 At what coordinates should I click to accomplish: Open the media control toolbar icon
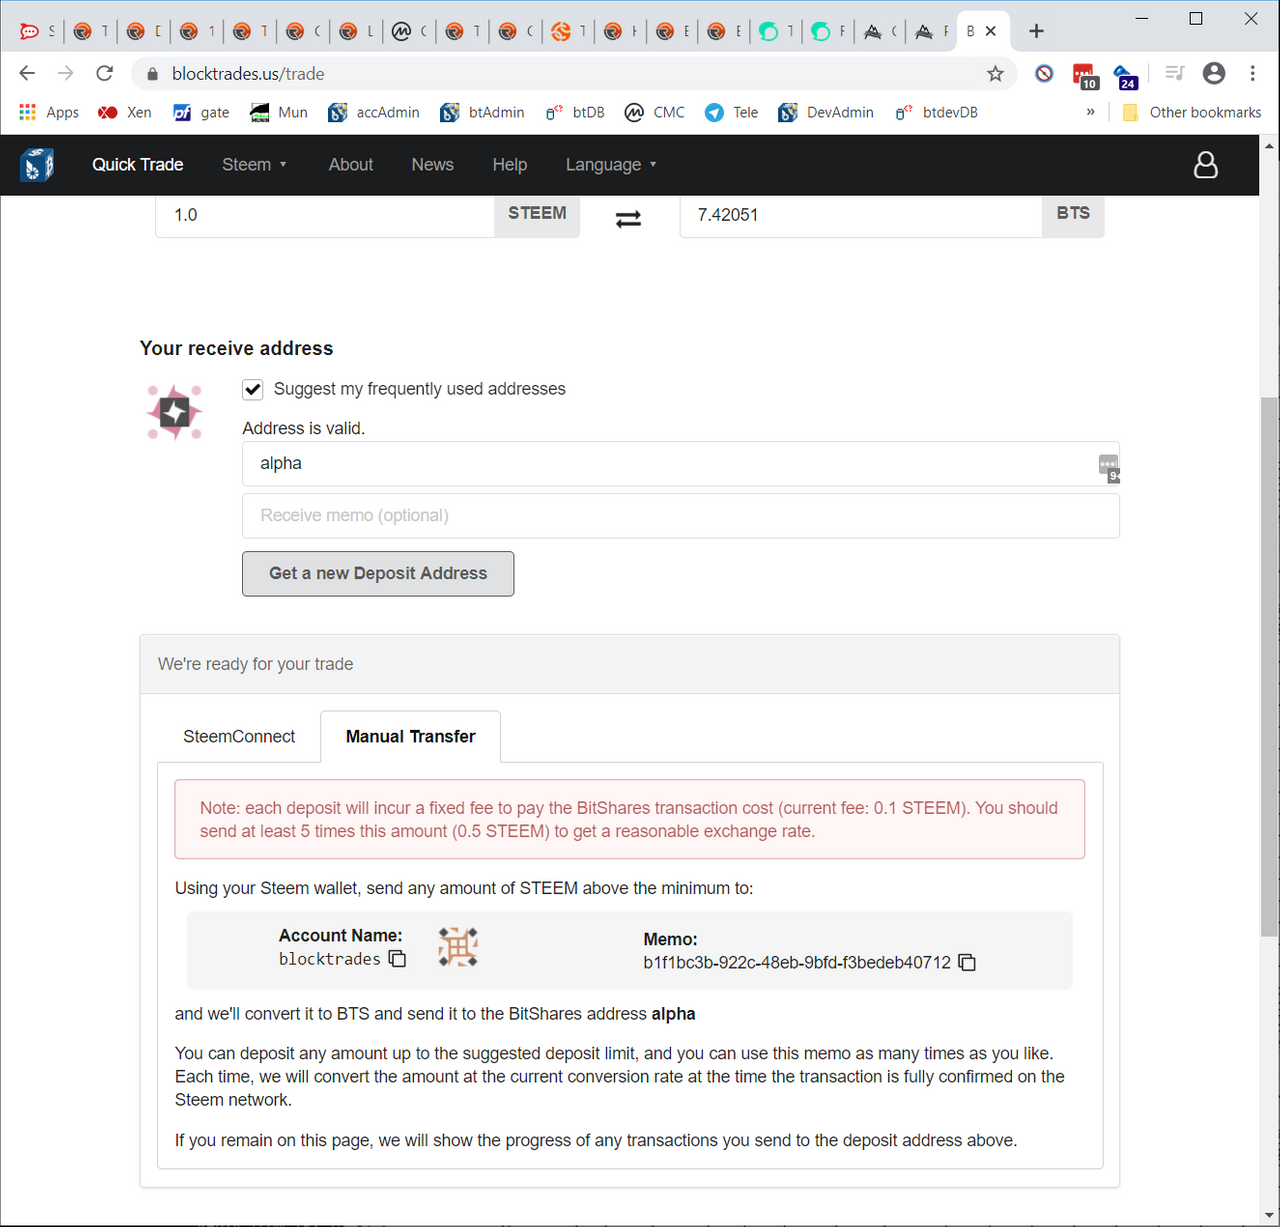tap(1175, 73)
